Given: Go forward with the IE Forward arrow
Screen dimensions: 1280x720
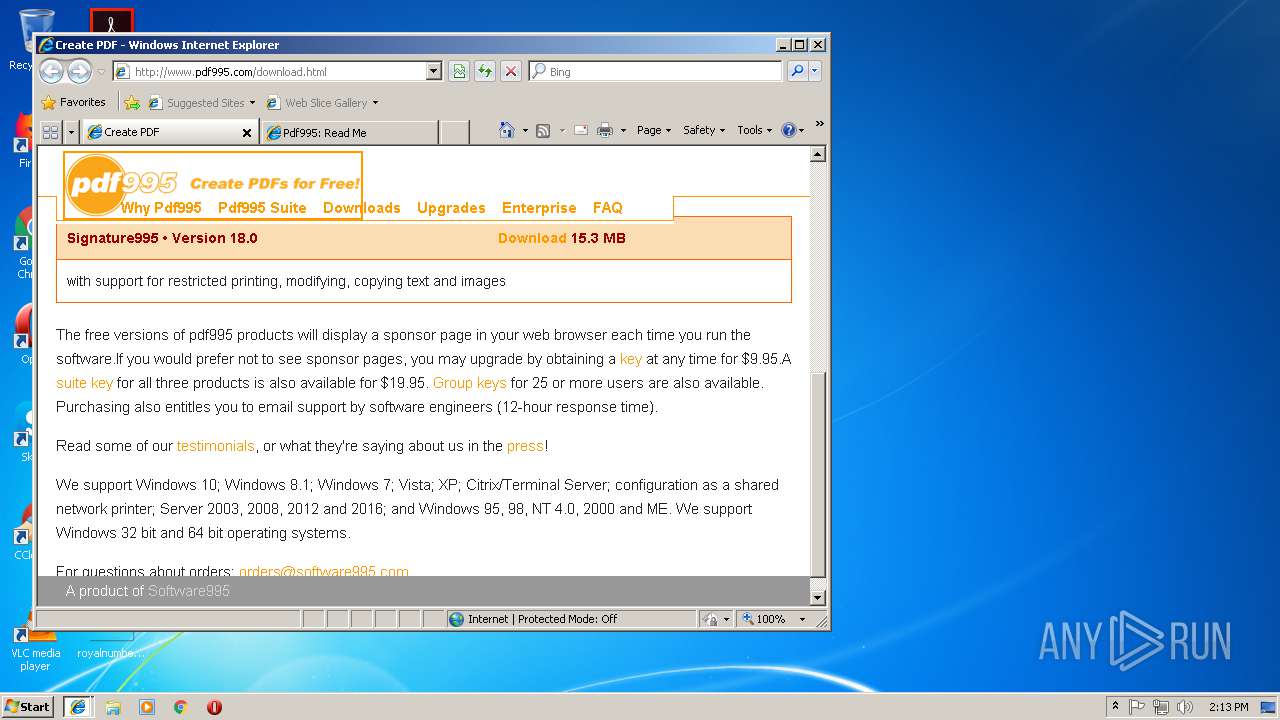Looking at the screenshot, I should tap(79, 71).
